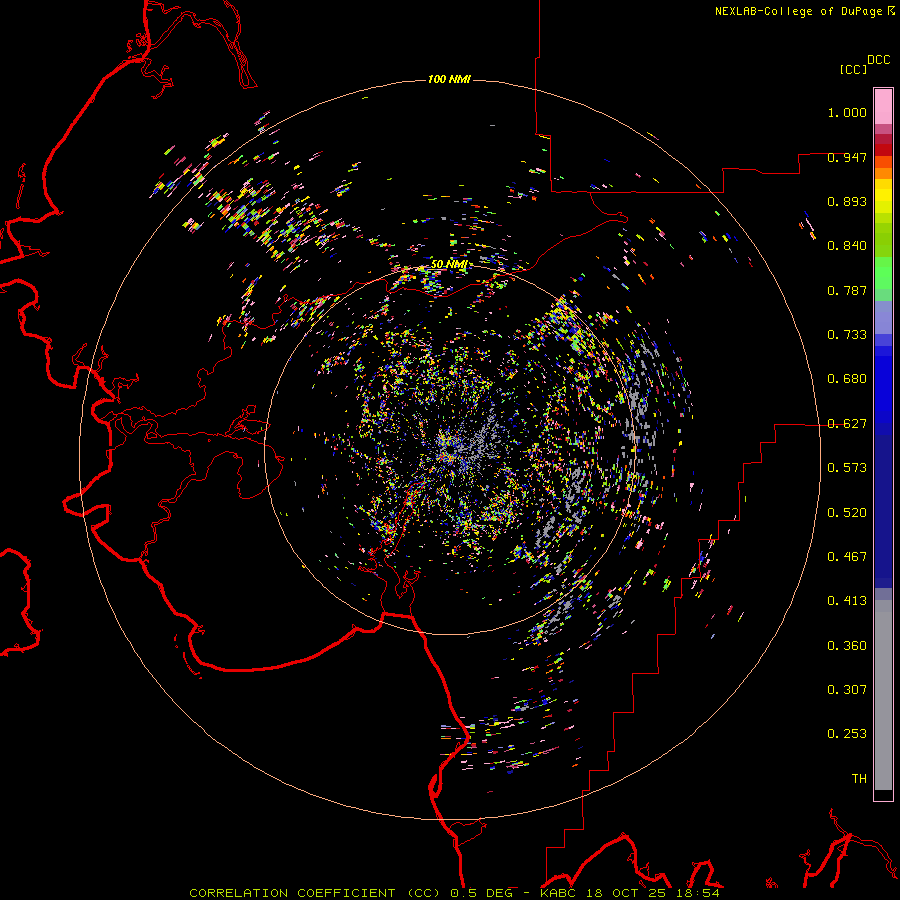Click the 50 NMI range ring label

tap(449, 264)
